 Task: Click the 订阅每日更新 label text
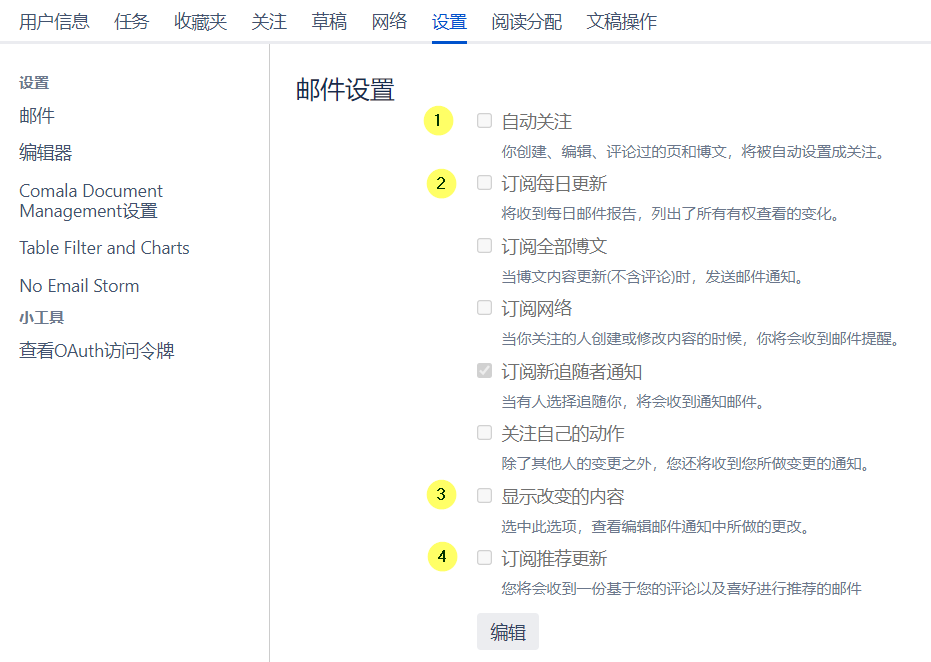(x=554, y=184)
